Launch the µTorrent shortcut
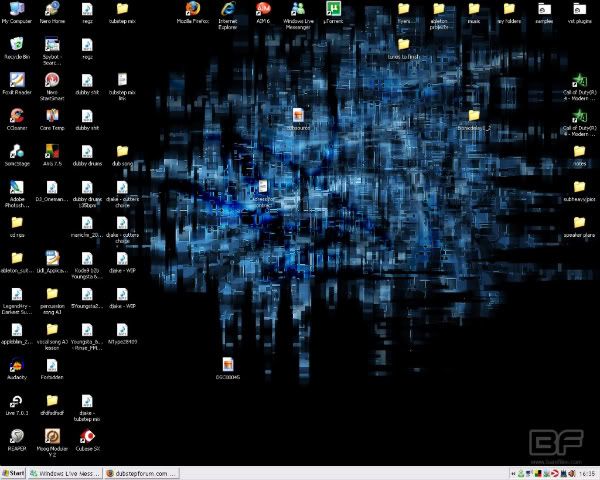This screenshot has height=480, width=600. click(x=333, y=13)
